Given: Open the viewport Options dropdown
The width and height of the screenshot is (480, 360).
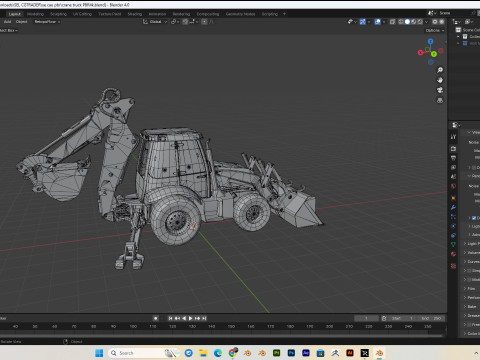Looking at the screenshot, I should pos(435,30).
